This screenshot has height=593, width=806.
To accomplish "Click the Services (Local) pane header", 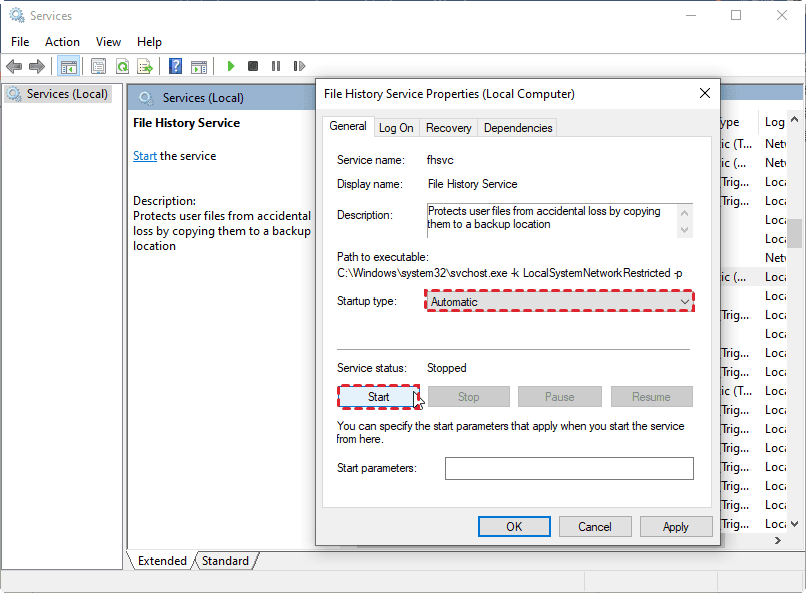I will [203, 98].
